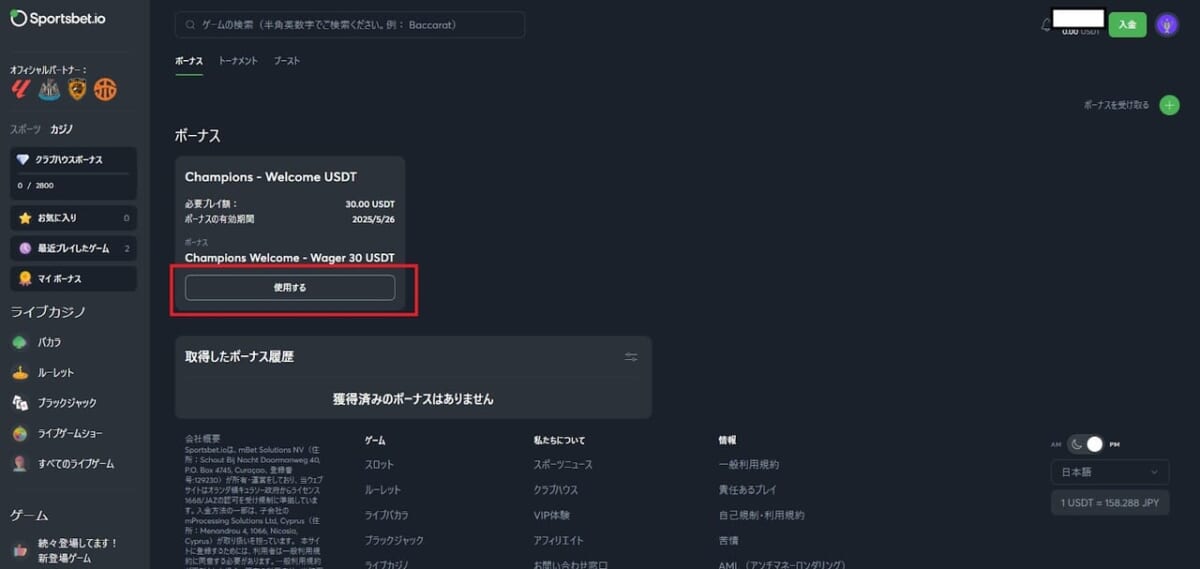Image resolution: width=1200 pixels, height=569 pixels.
Task: Open the VIP体験 footer link
Action: [551, 515]
